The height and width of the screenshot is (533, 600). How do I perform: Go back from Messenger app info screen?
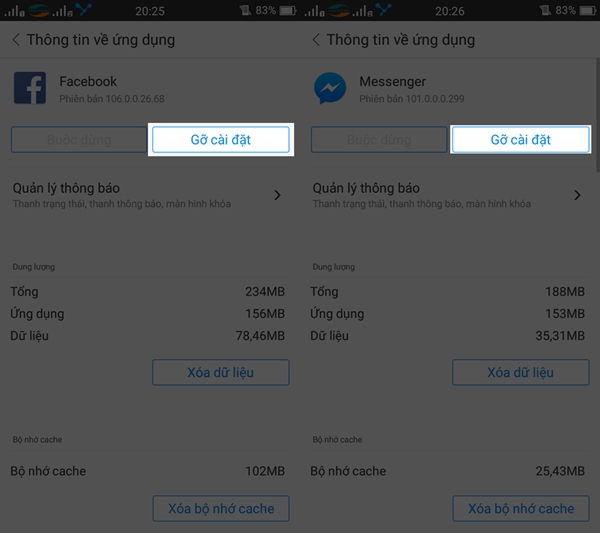pos(316,40)
